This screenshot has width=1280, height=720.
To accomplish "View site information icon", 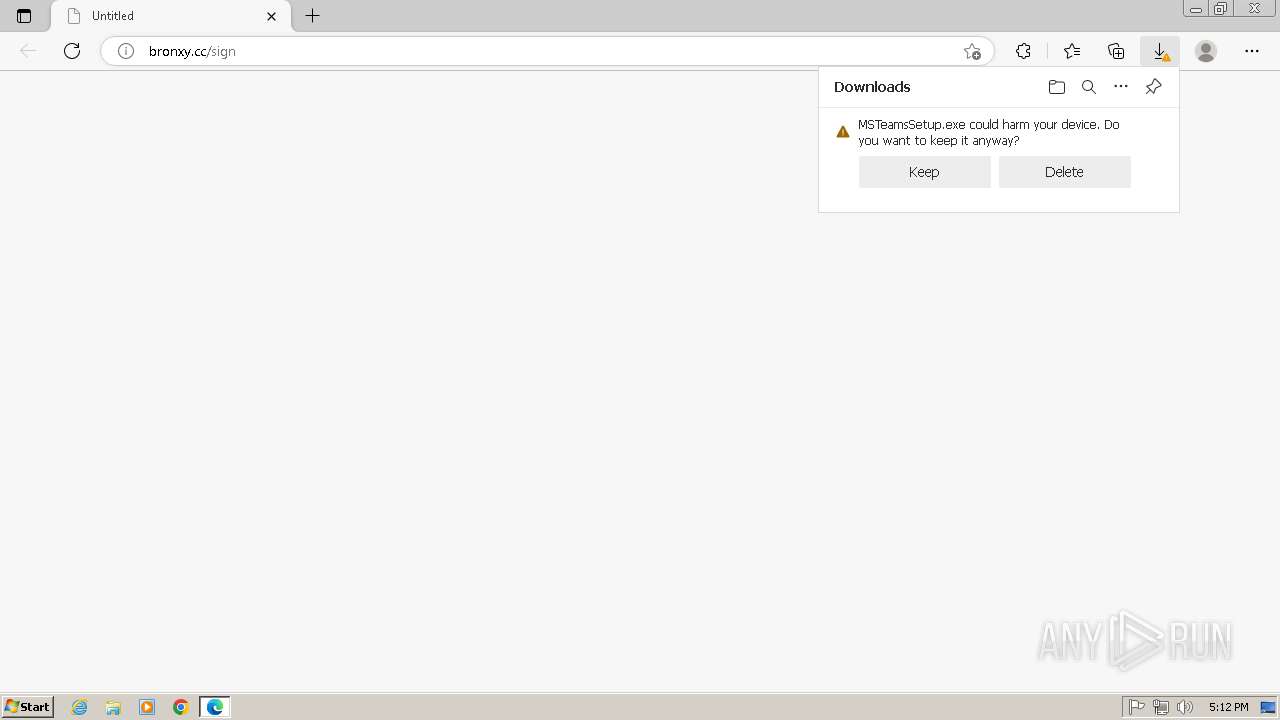I will (126, 51).
